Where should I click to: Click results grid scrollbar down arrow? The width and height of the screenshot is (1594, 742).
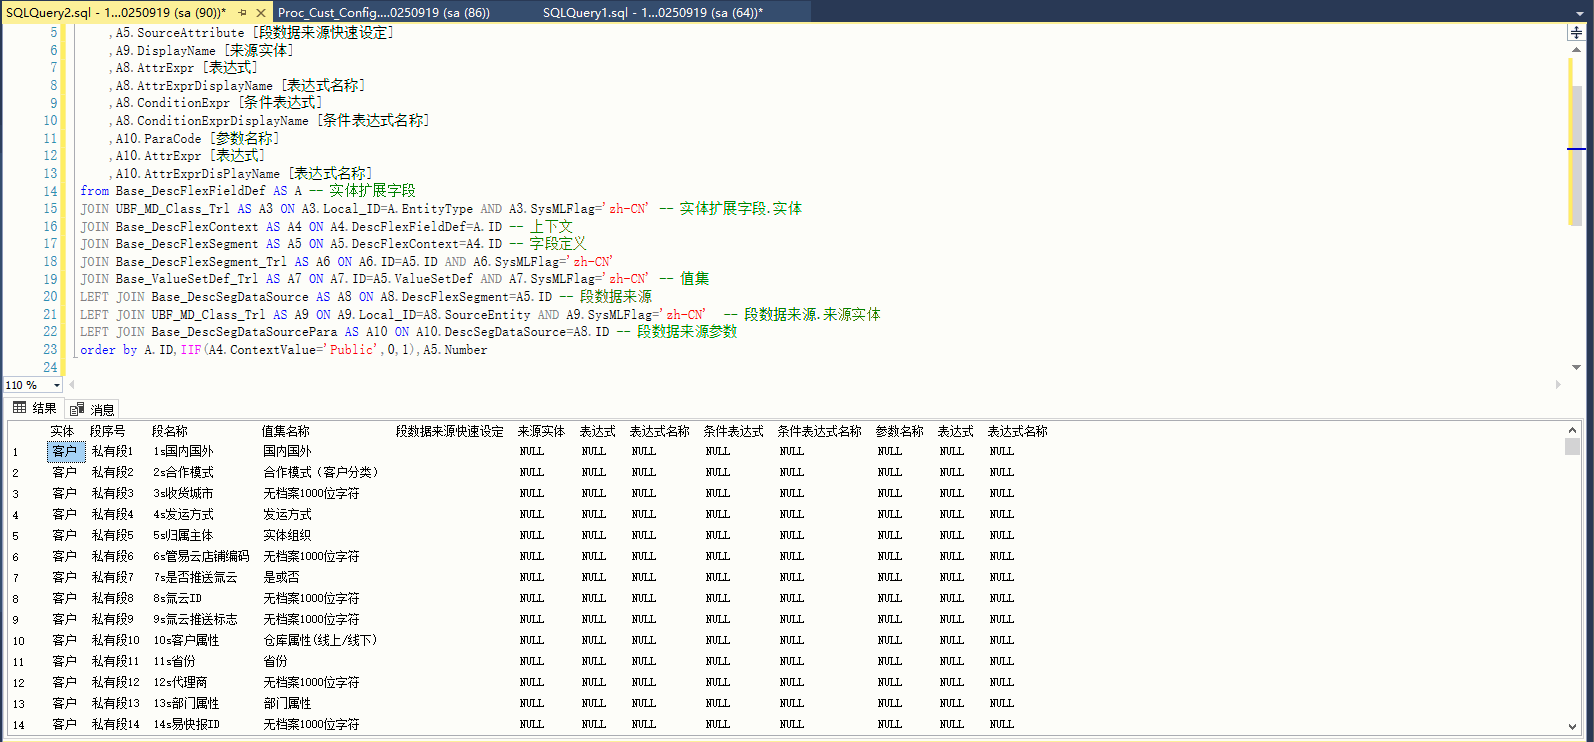1572,727
